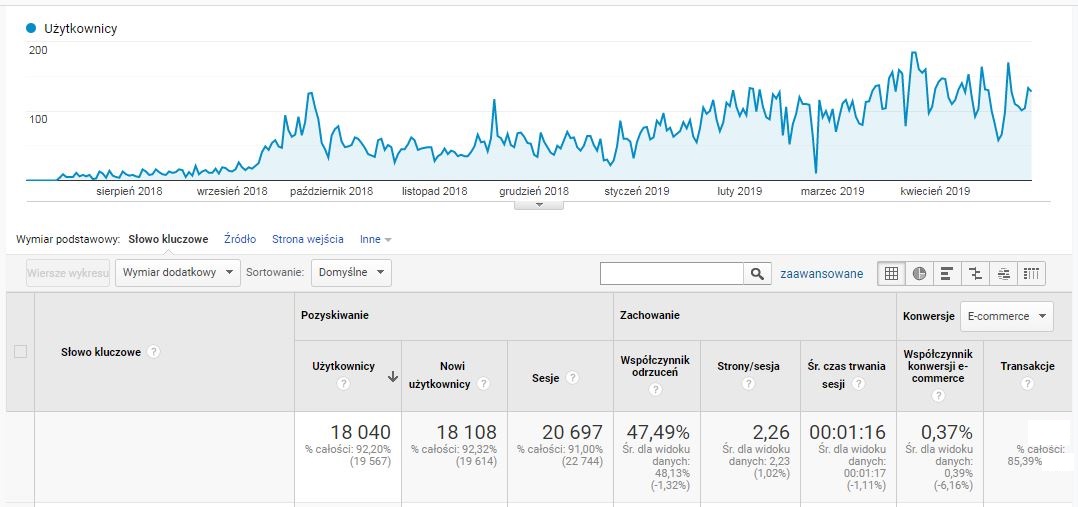Open the Wymiar dodatkowy dropdown

(x=178, y=272)
